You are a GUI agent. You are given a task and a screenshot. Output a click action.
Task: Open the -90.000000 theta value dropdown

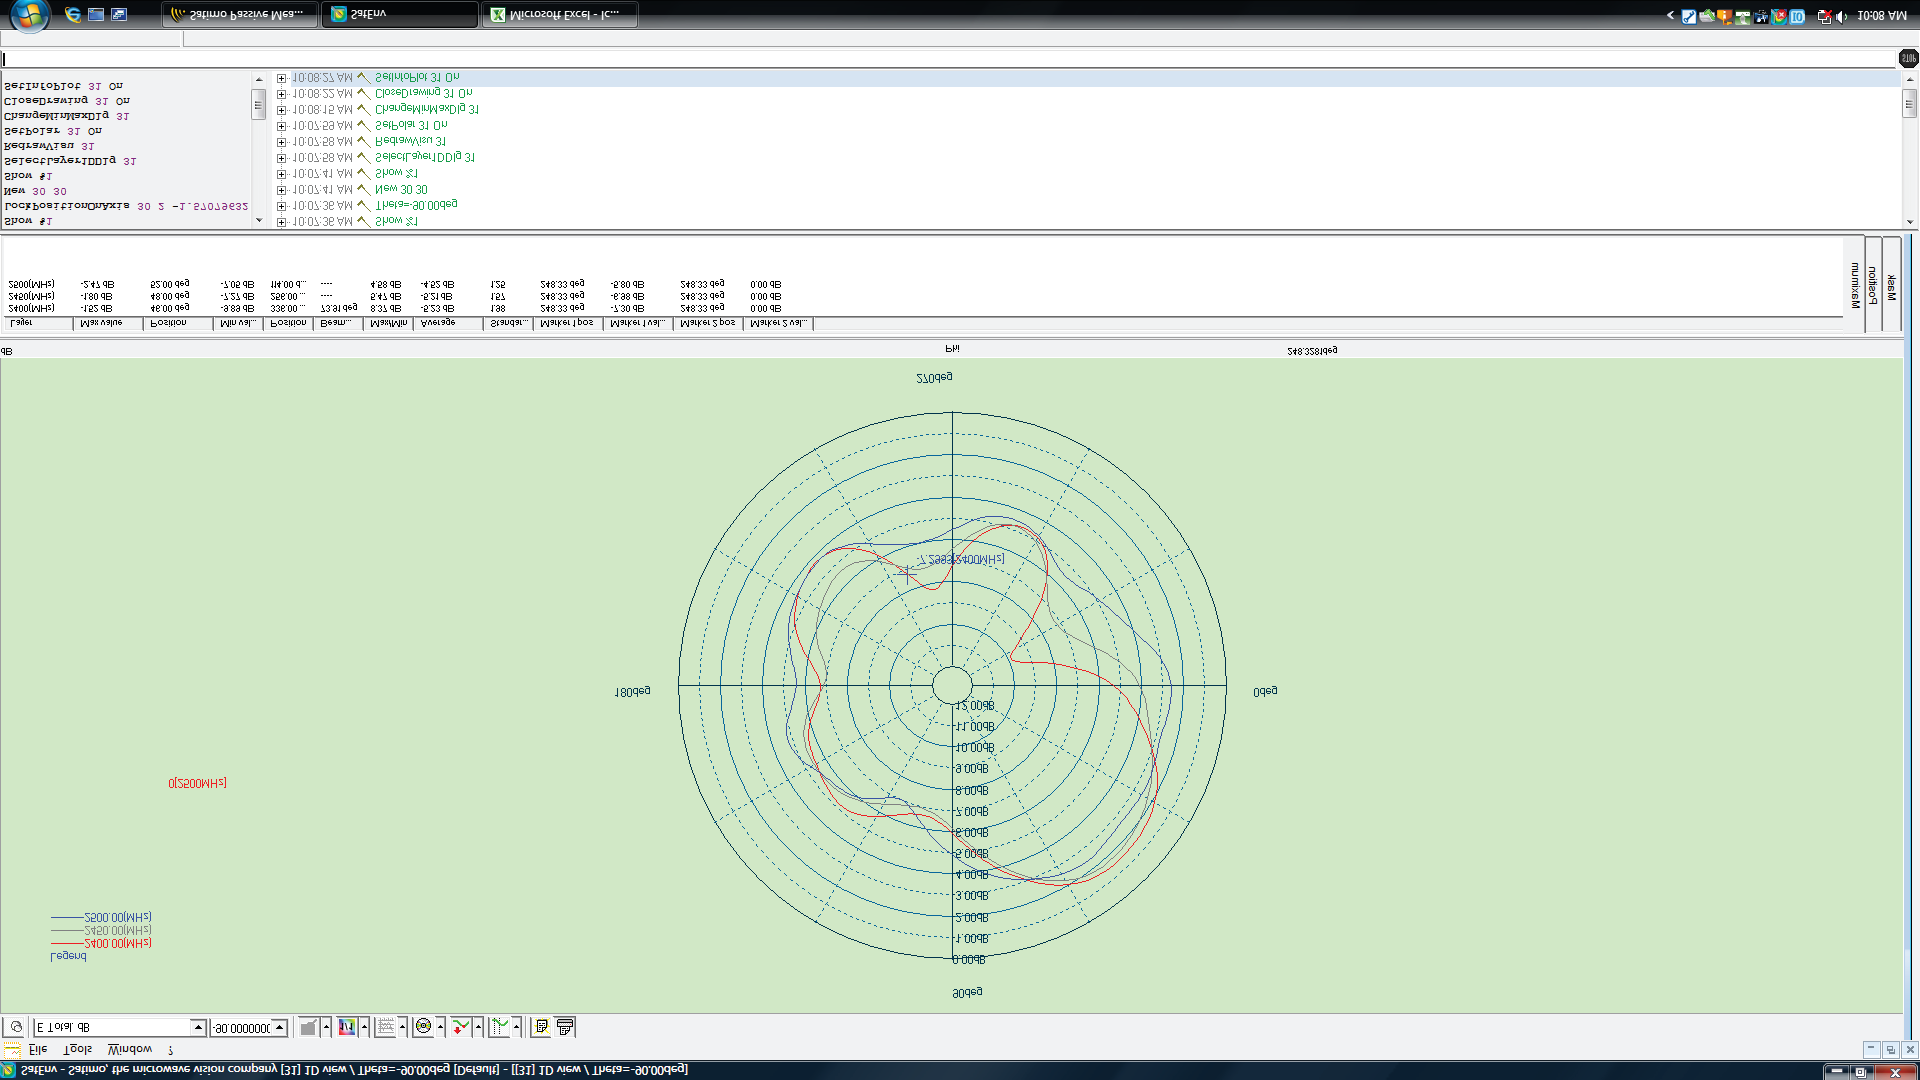[x=280, y=1028]
